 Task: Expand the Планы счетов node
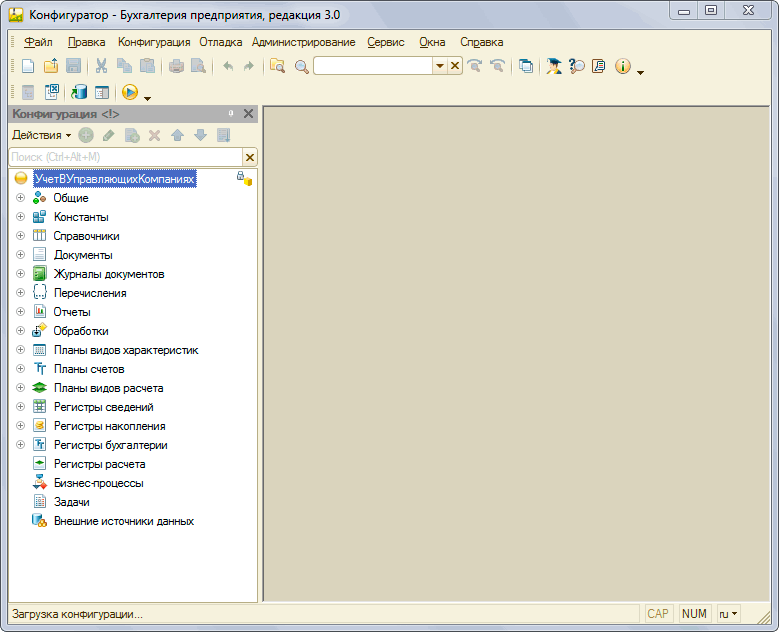(20, 369)
